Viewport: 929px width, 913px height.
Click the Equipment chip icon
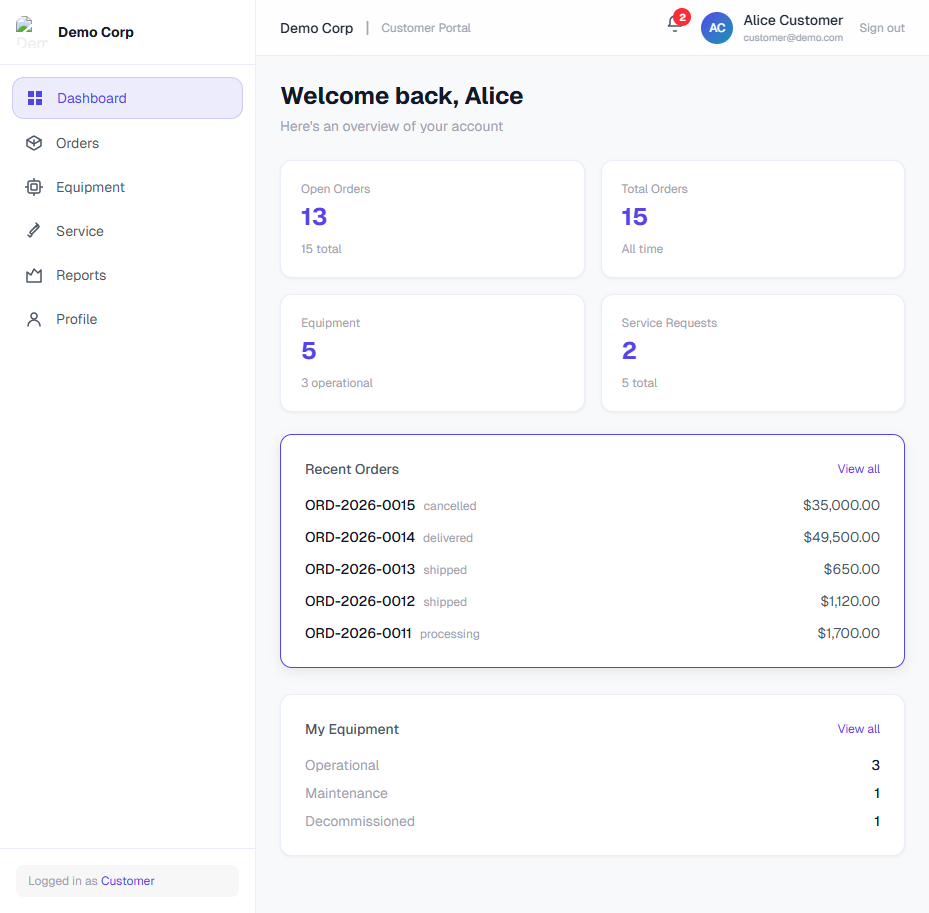click(34, 187)
